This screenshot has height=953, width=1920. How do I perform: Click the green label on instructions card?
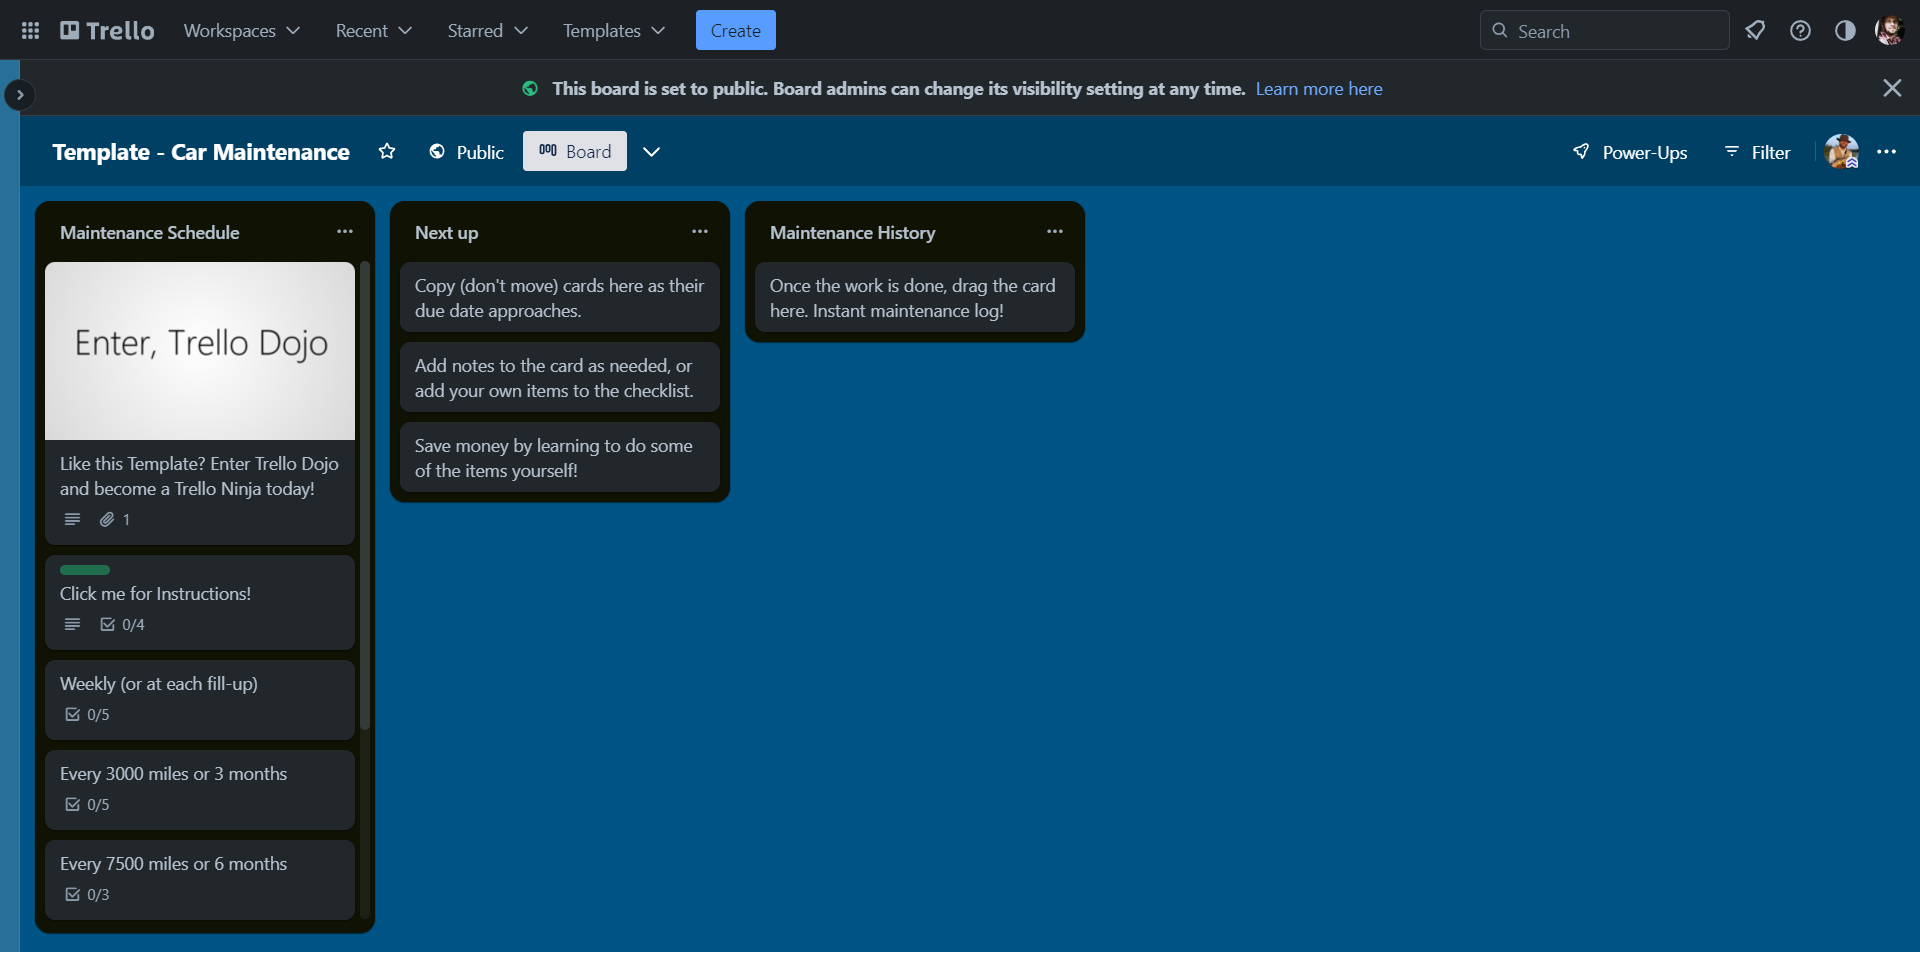tap(85, 570)
